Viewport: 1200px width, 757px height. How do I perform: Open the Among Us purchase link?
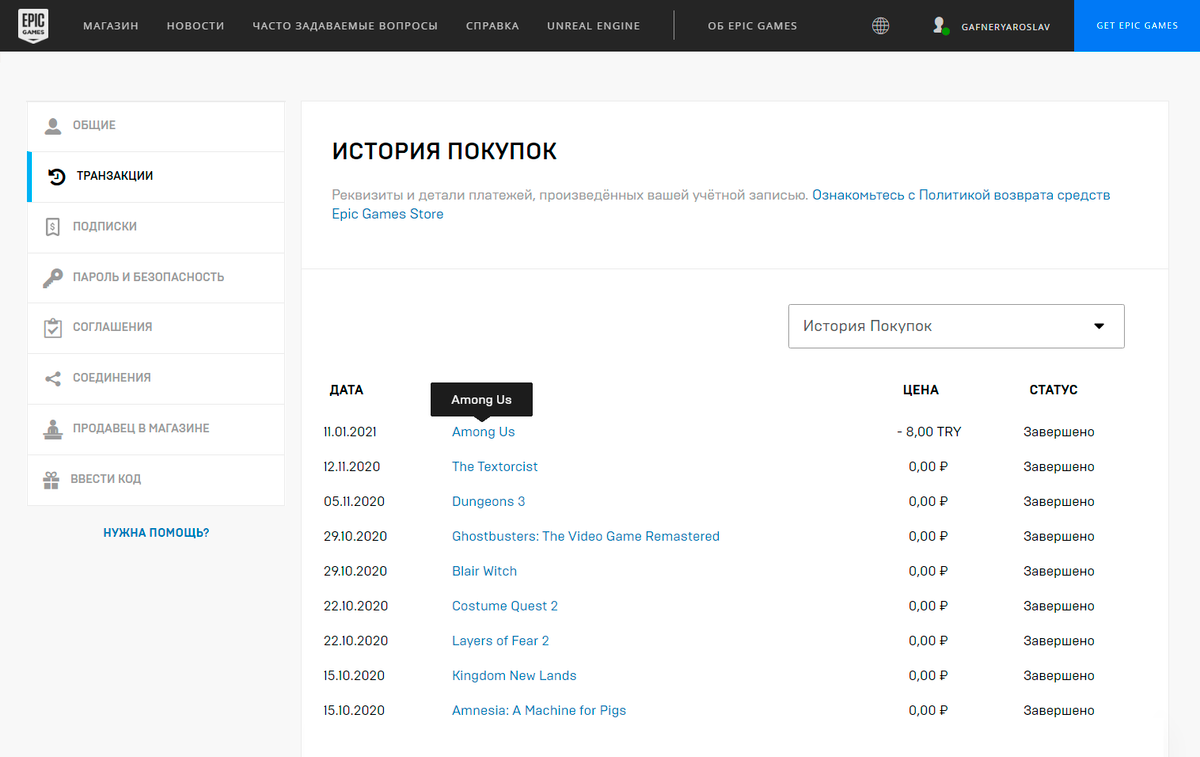tap(483, 432)
